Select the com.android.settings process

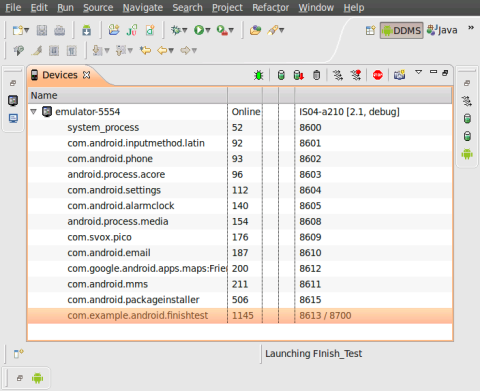click(240, 190)
